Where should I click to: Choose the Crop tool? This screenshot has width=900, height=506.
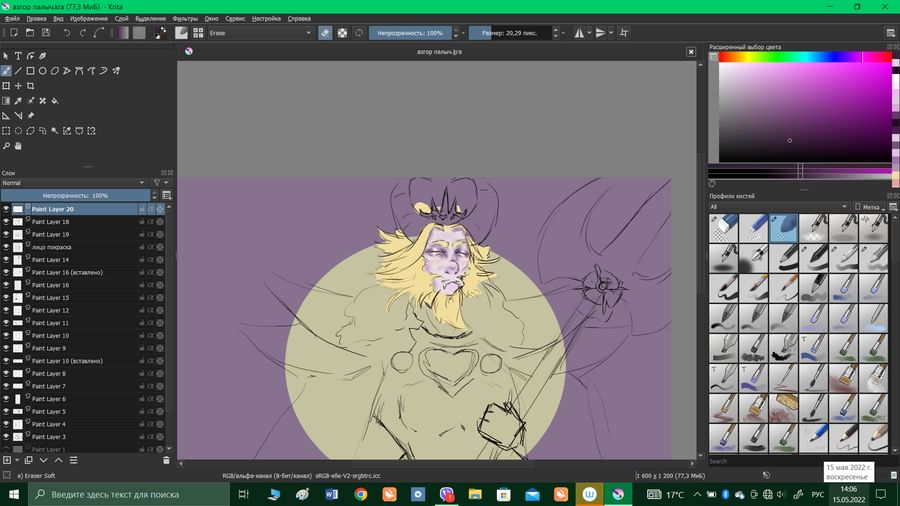click(x=30, y=85)
